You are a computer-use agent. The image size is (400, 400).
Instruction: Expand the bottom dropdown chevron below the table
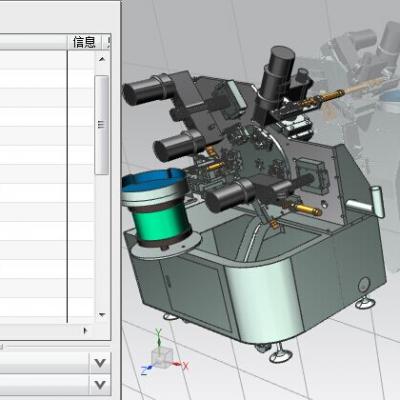pyautogui.click(x=100, y=385)
